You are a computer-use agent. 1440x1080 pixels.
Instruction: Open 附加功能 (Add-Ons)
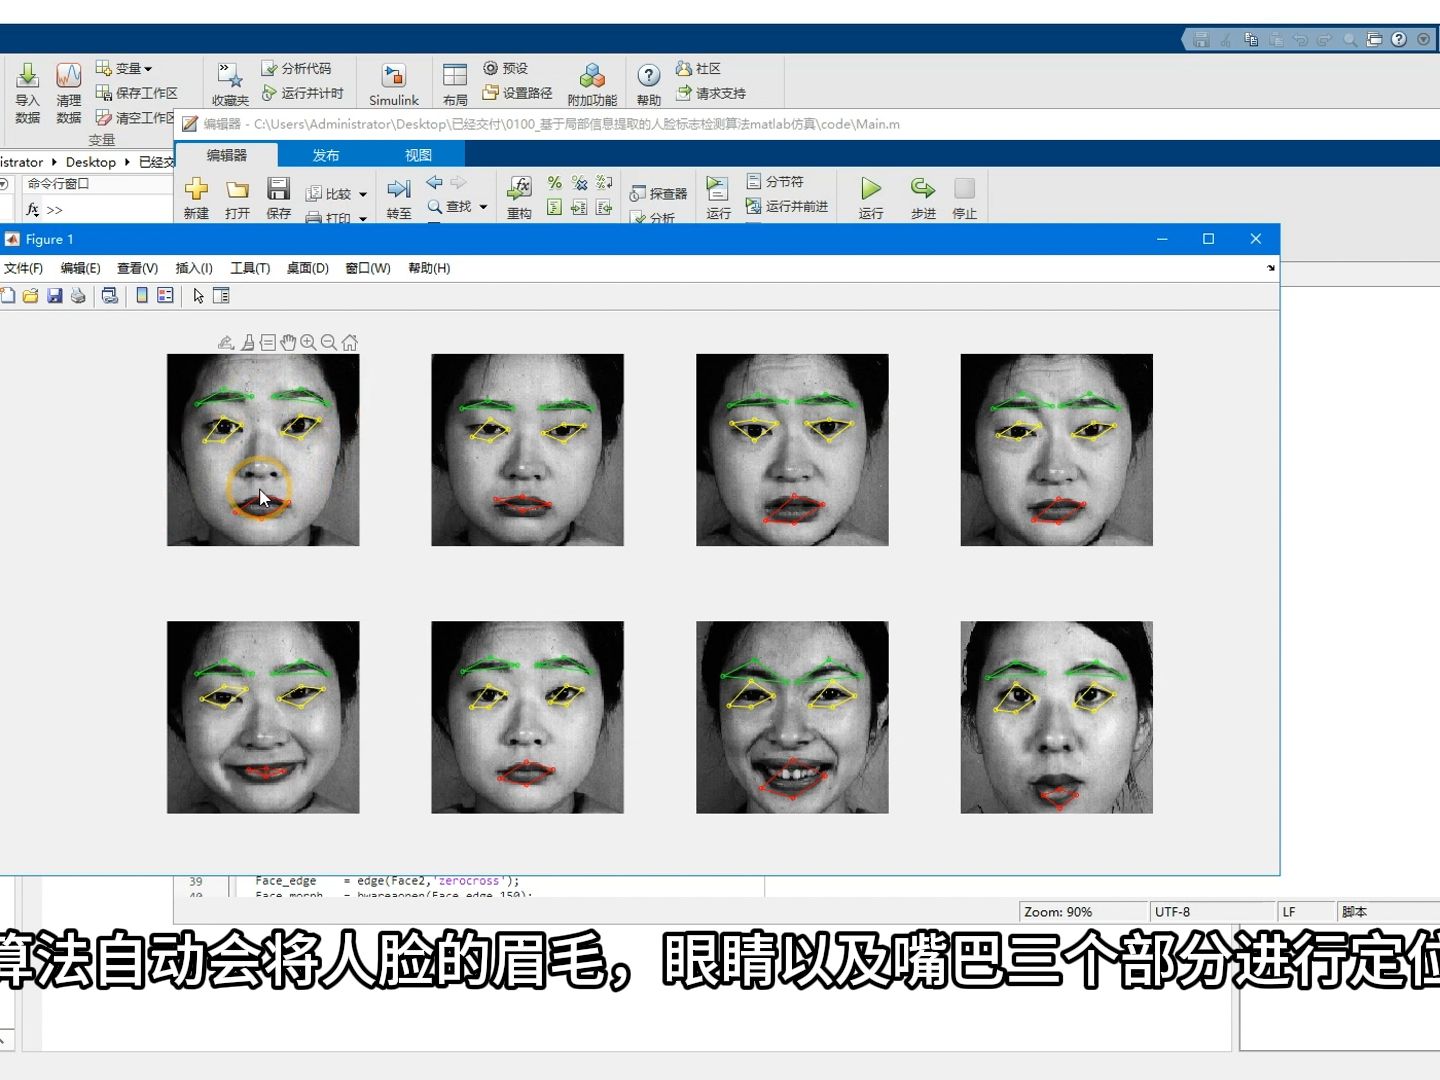592,82
